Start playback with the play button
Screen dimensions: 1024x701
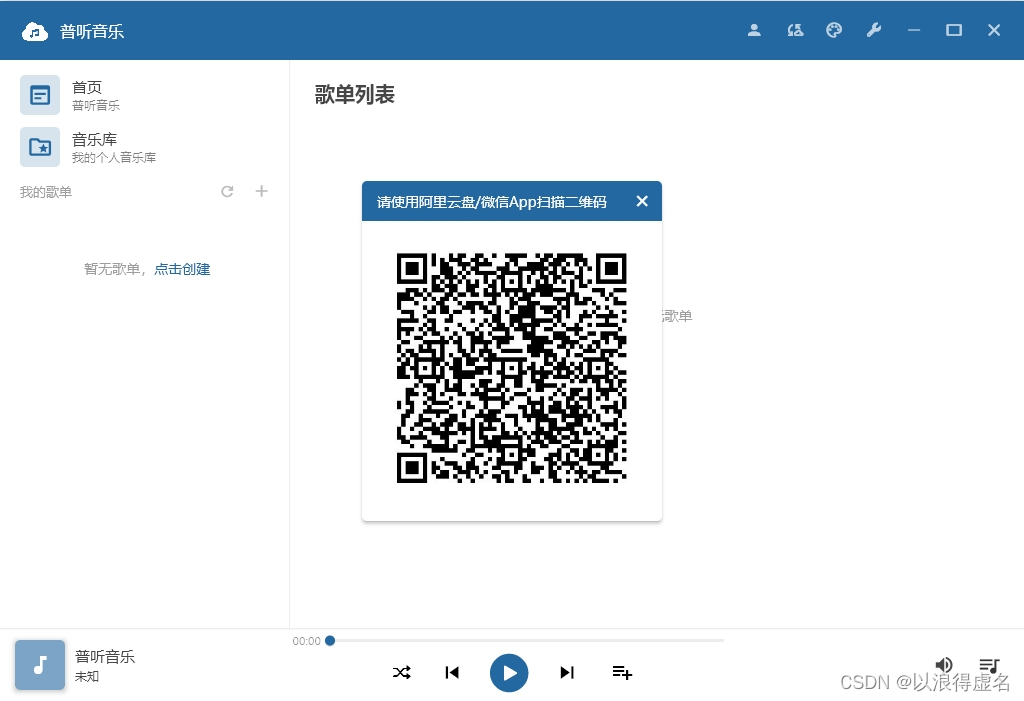click(509, 673)
